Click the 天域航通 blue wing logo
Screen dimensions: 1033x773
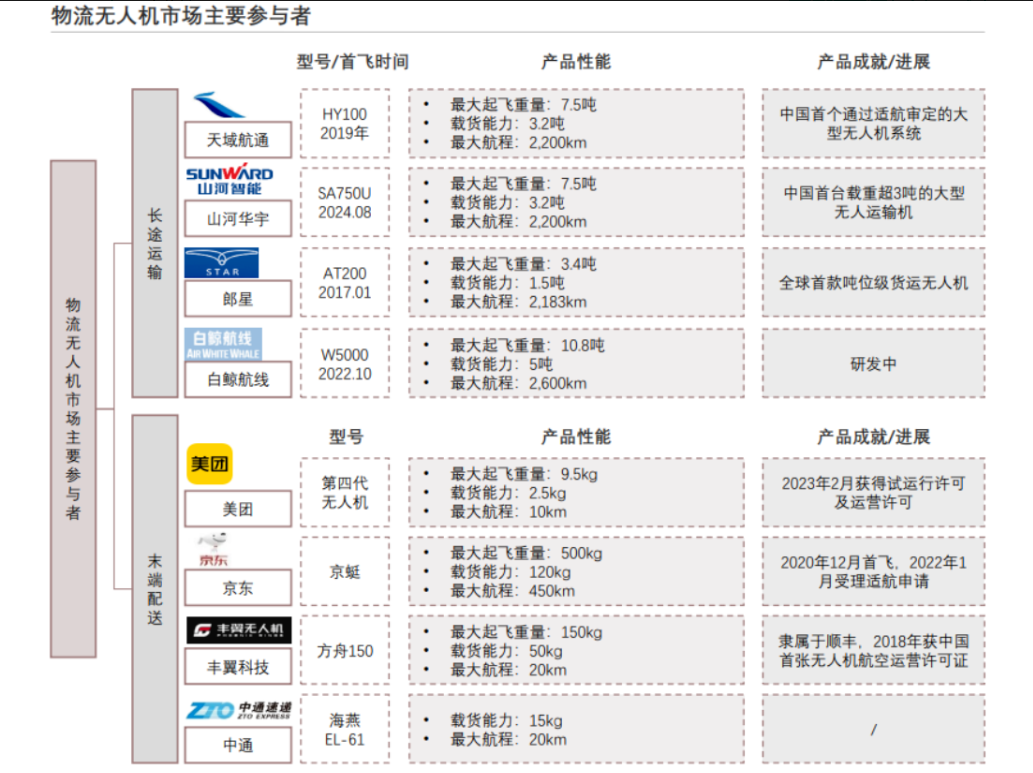(x=219, y=105)
